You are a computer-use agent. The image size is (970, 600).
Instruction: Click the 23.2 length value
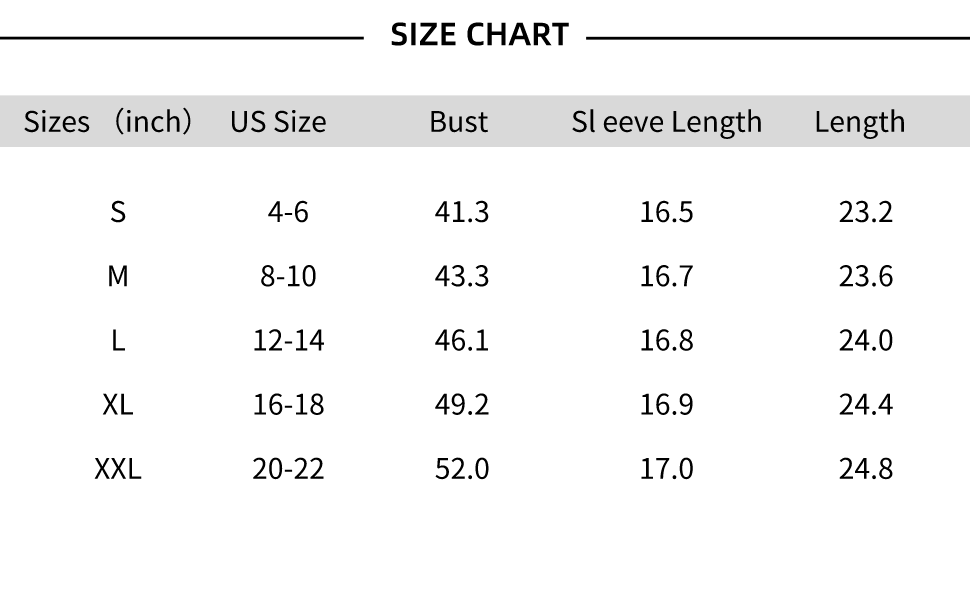865,212
